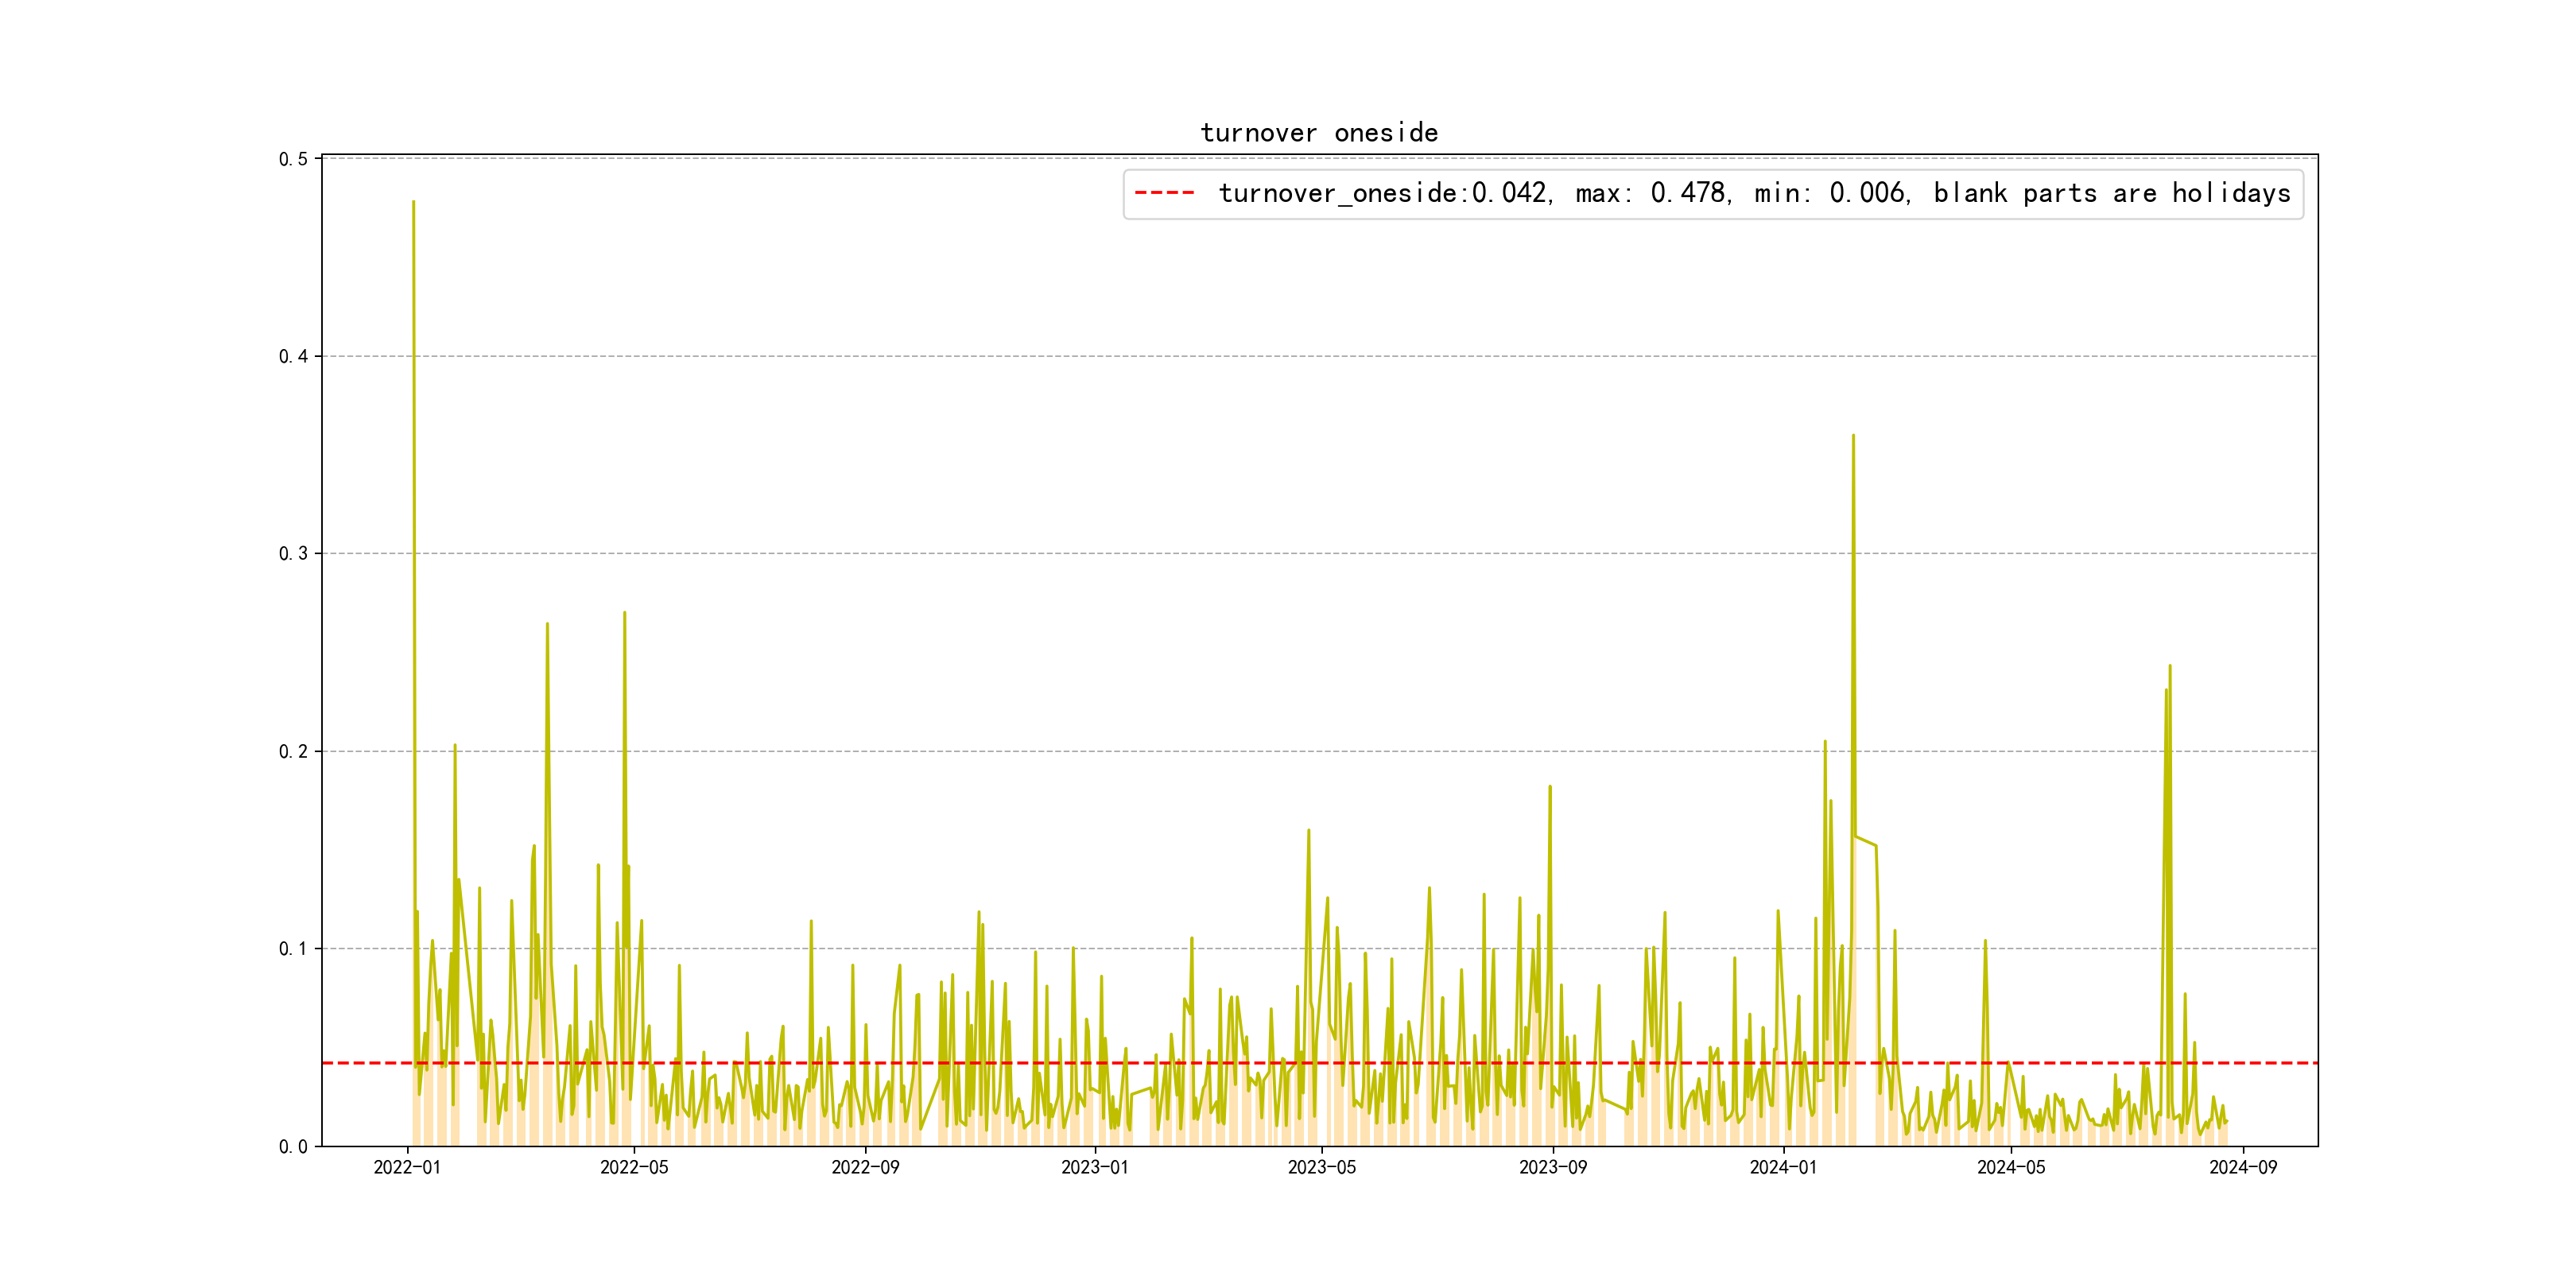Click the 0.3 y-axis tick label
This screenshot has width=2576, height=1288.
pyautogui.click(x=293, y=554)
